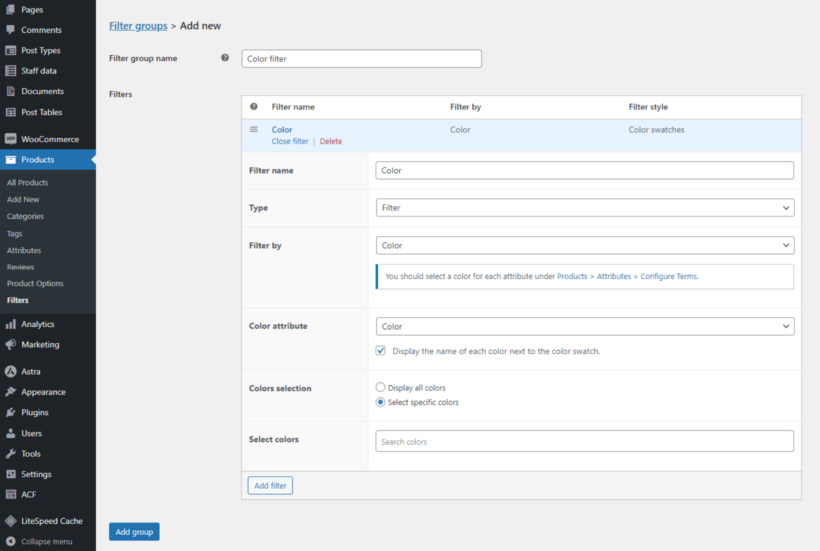
Task: Select Display all colors radio button
Action: 380,387
